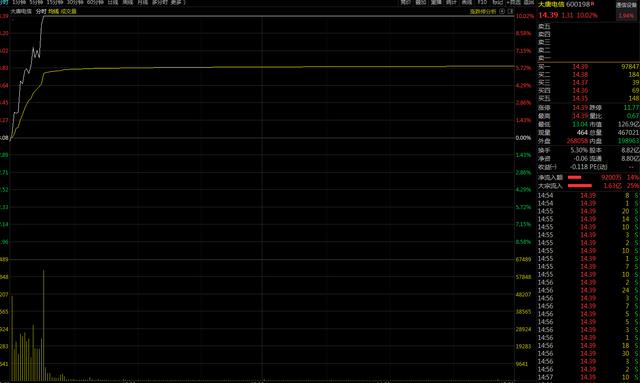Viewport: 640px width, 383px height.
Task: Click the 10.02% right axis label
Action: (525, 16)
